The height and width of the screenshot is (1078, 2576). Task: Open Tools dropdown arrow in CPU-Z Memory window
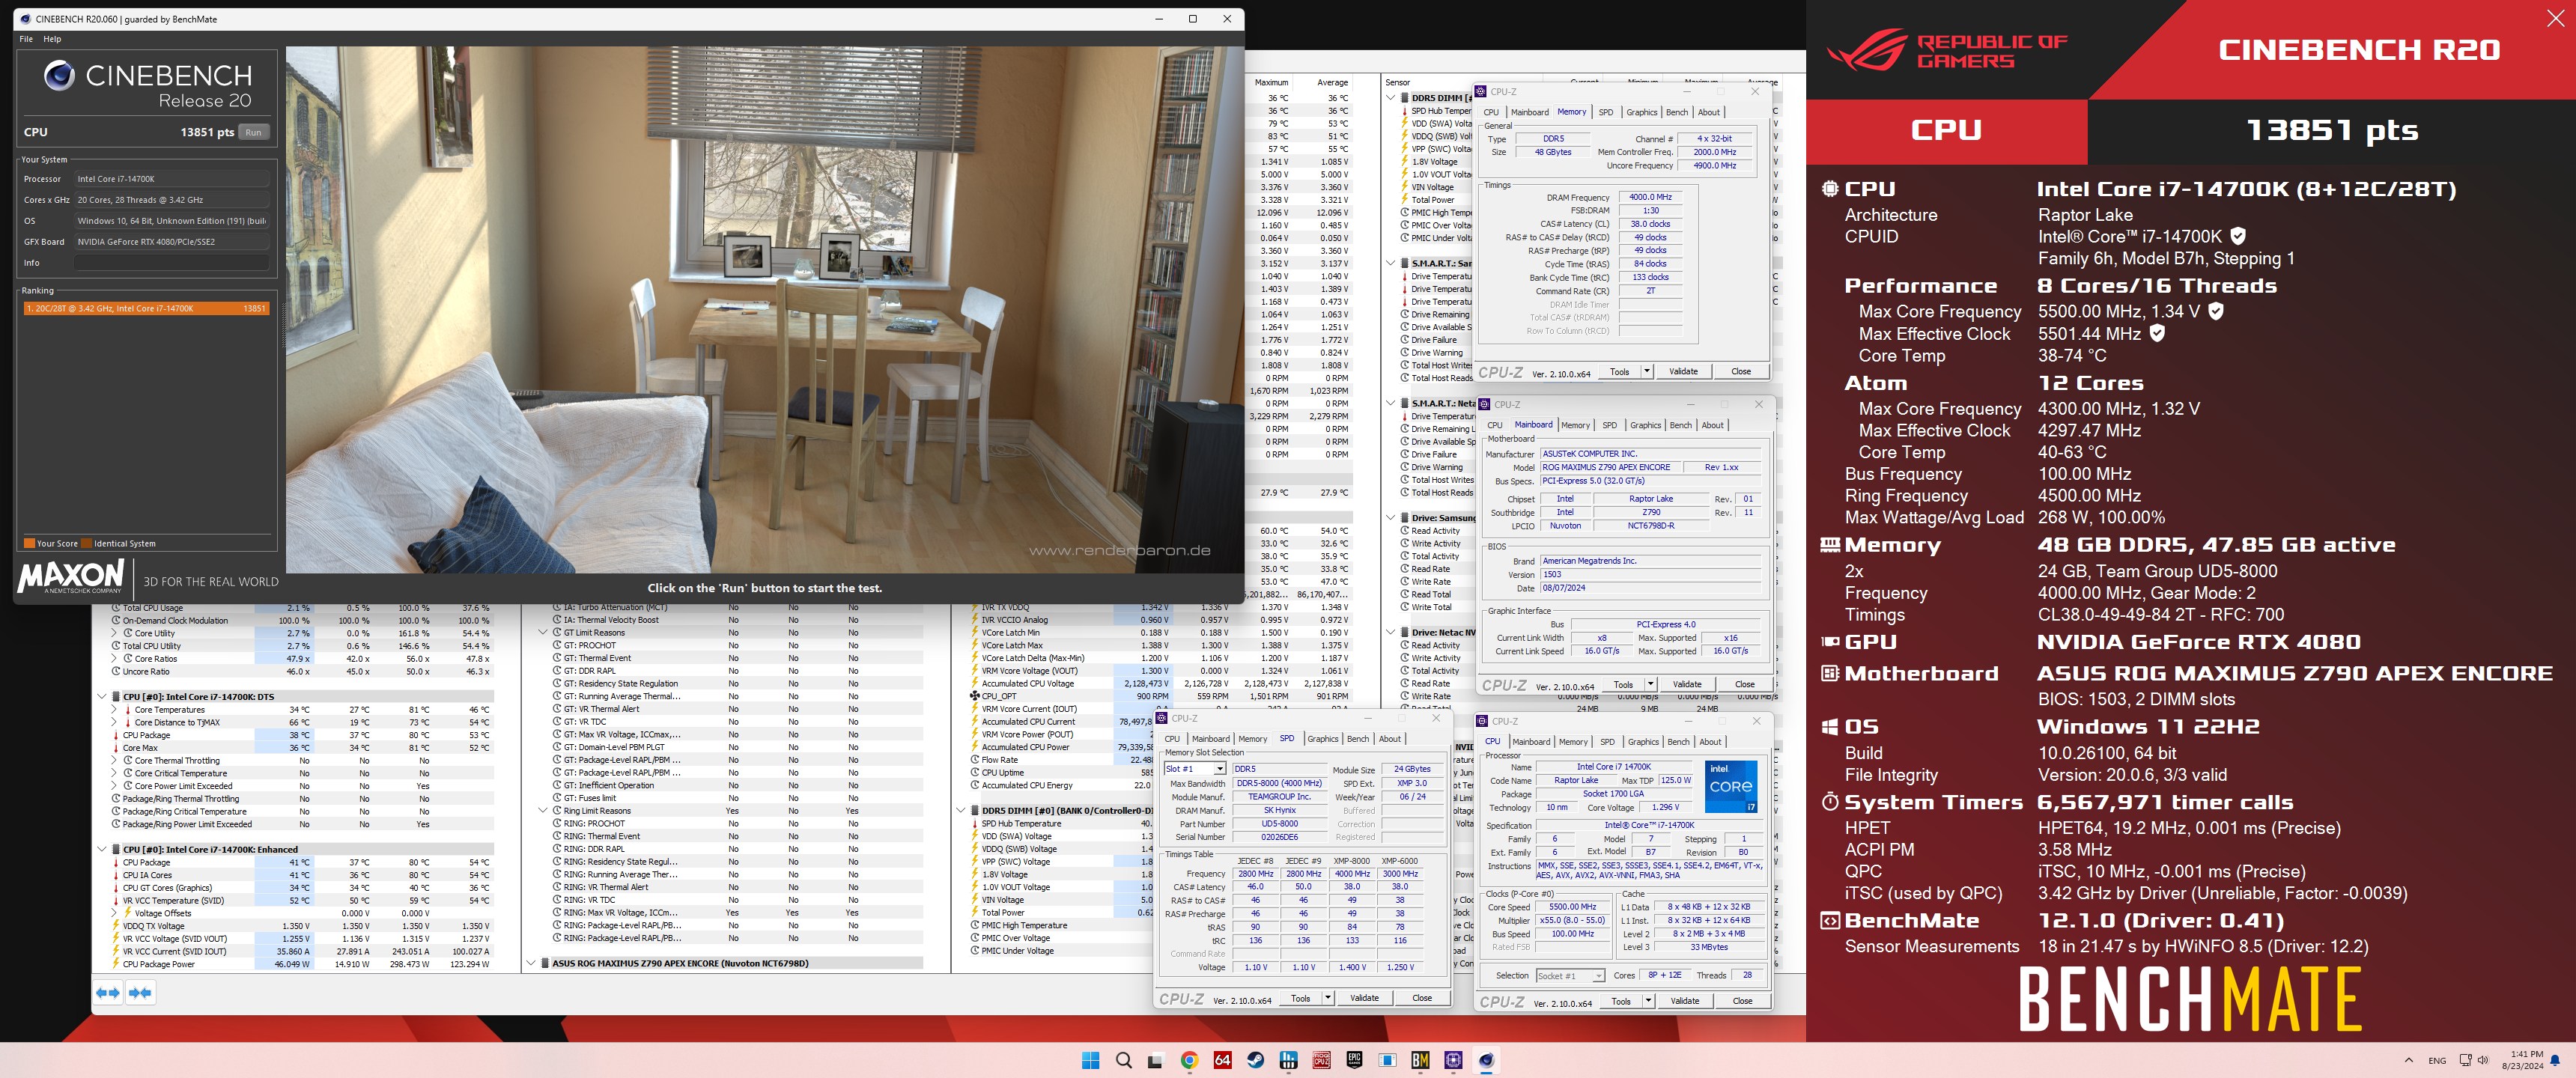click(x=1647, y=372)
